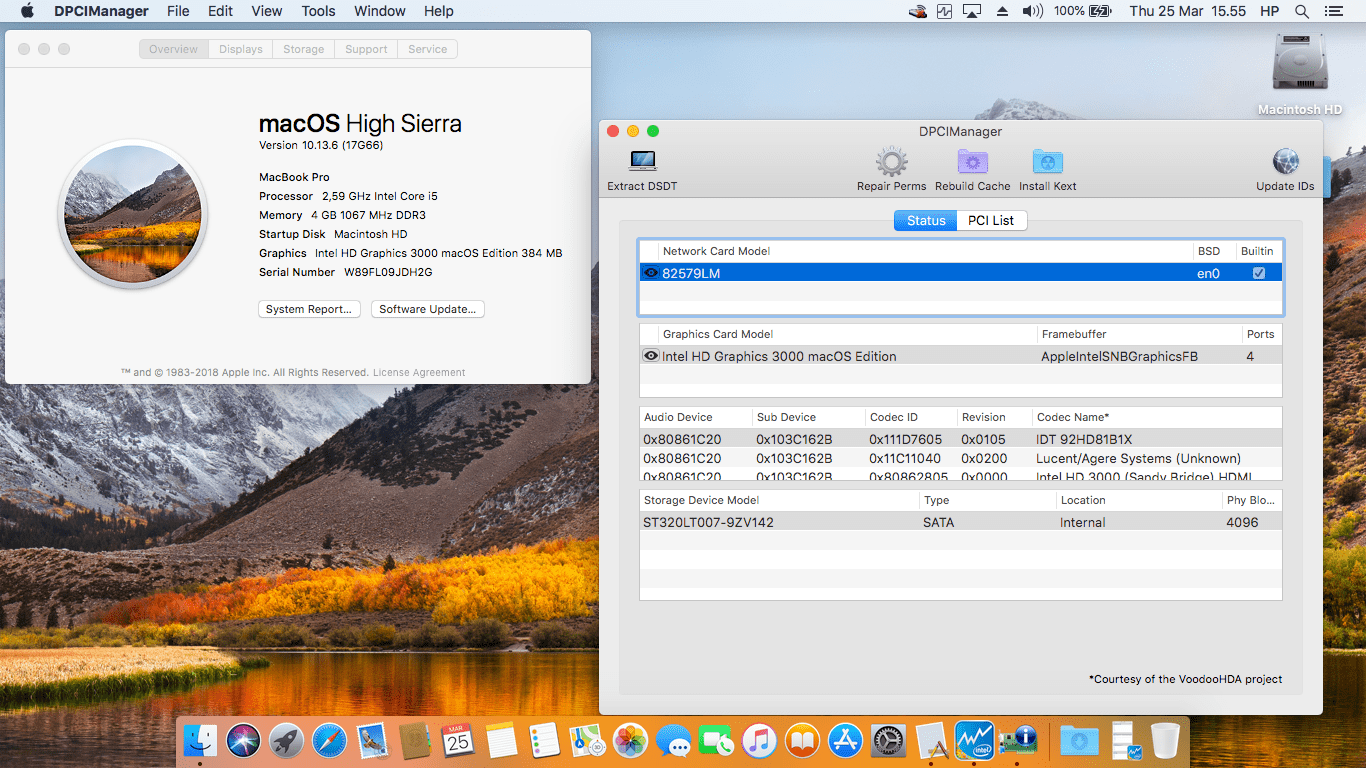The height and width of the screenshot is (768, 1366).
Task: Open Launchpad rocket icon in dock
Action: click(x=286, y=741)
